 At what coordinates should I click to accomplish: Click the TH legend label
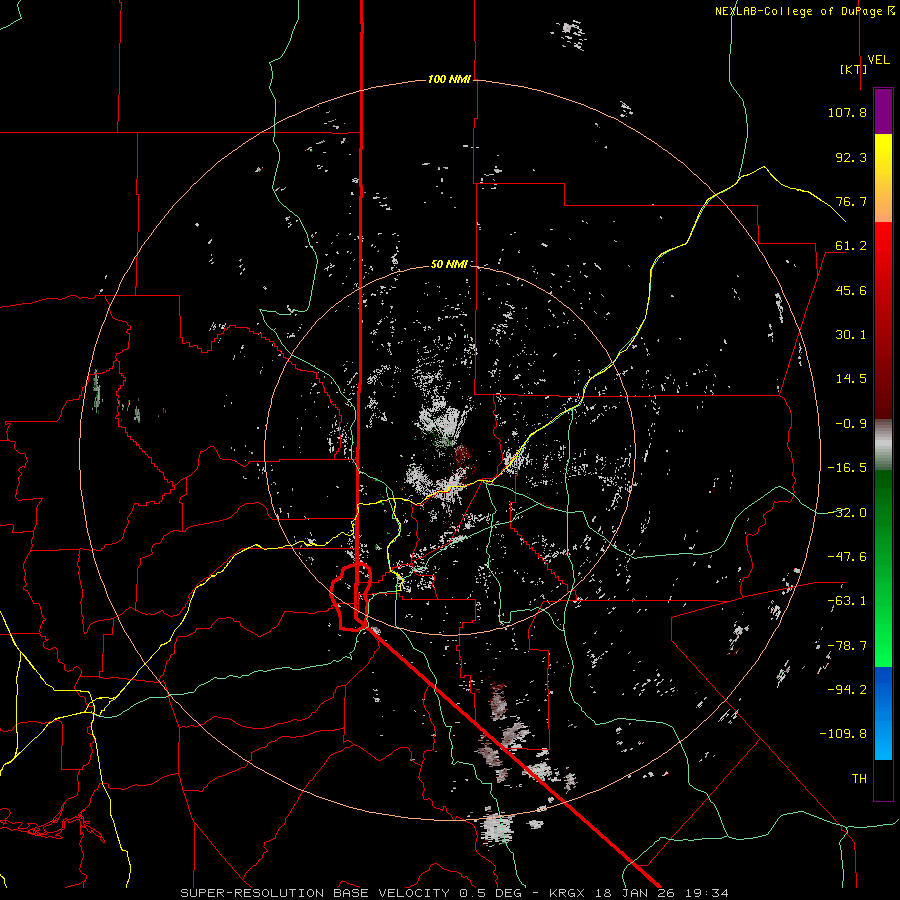[x=859, y=779]
